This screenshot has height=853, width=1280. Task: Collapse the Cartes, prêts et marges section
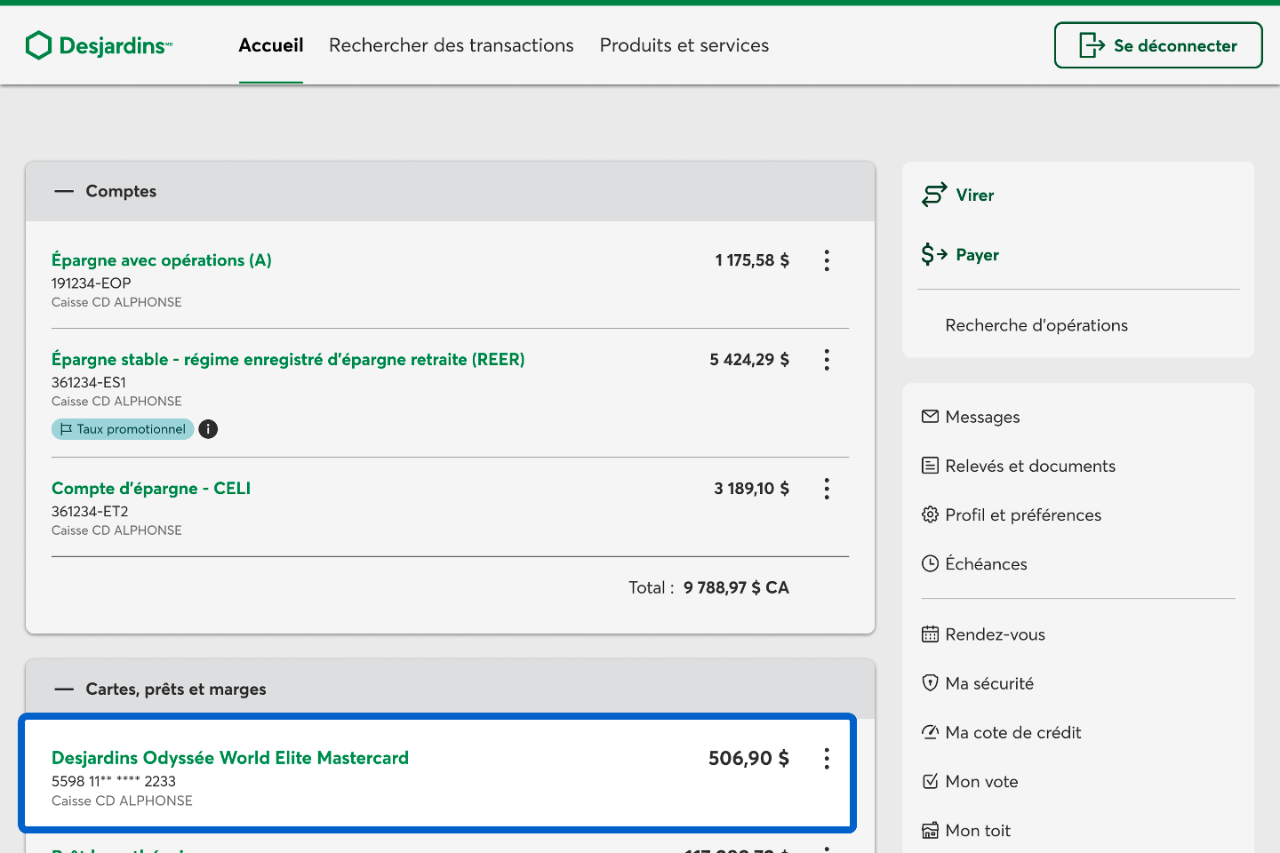click(64, 689)
